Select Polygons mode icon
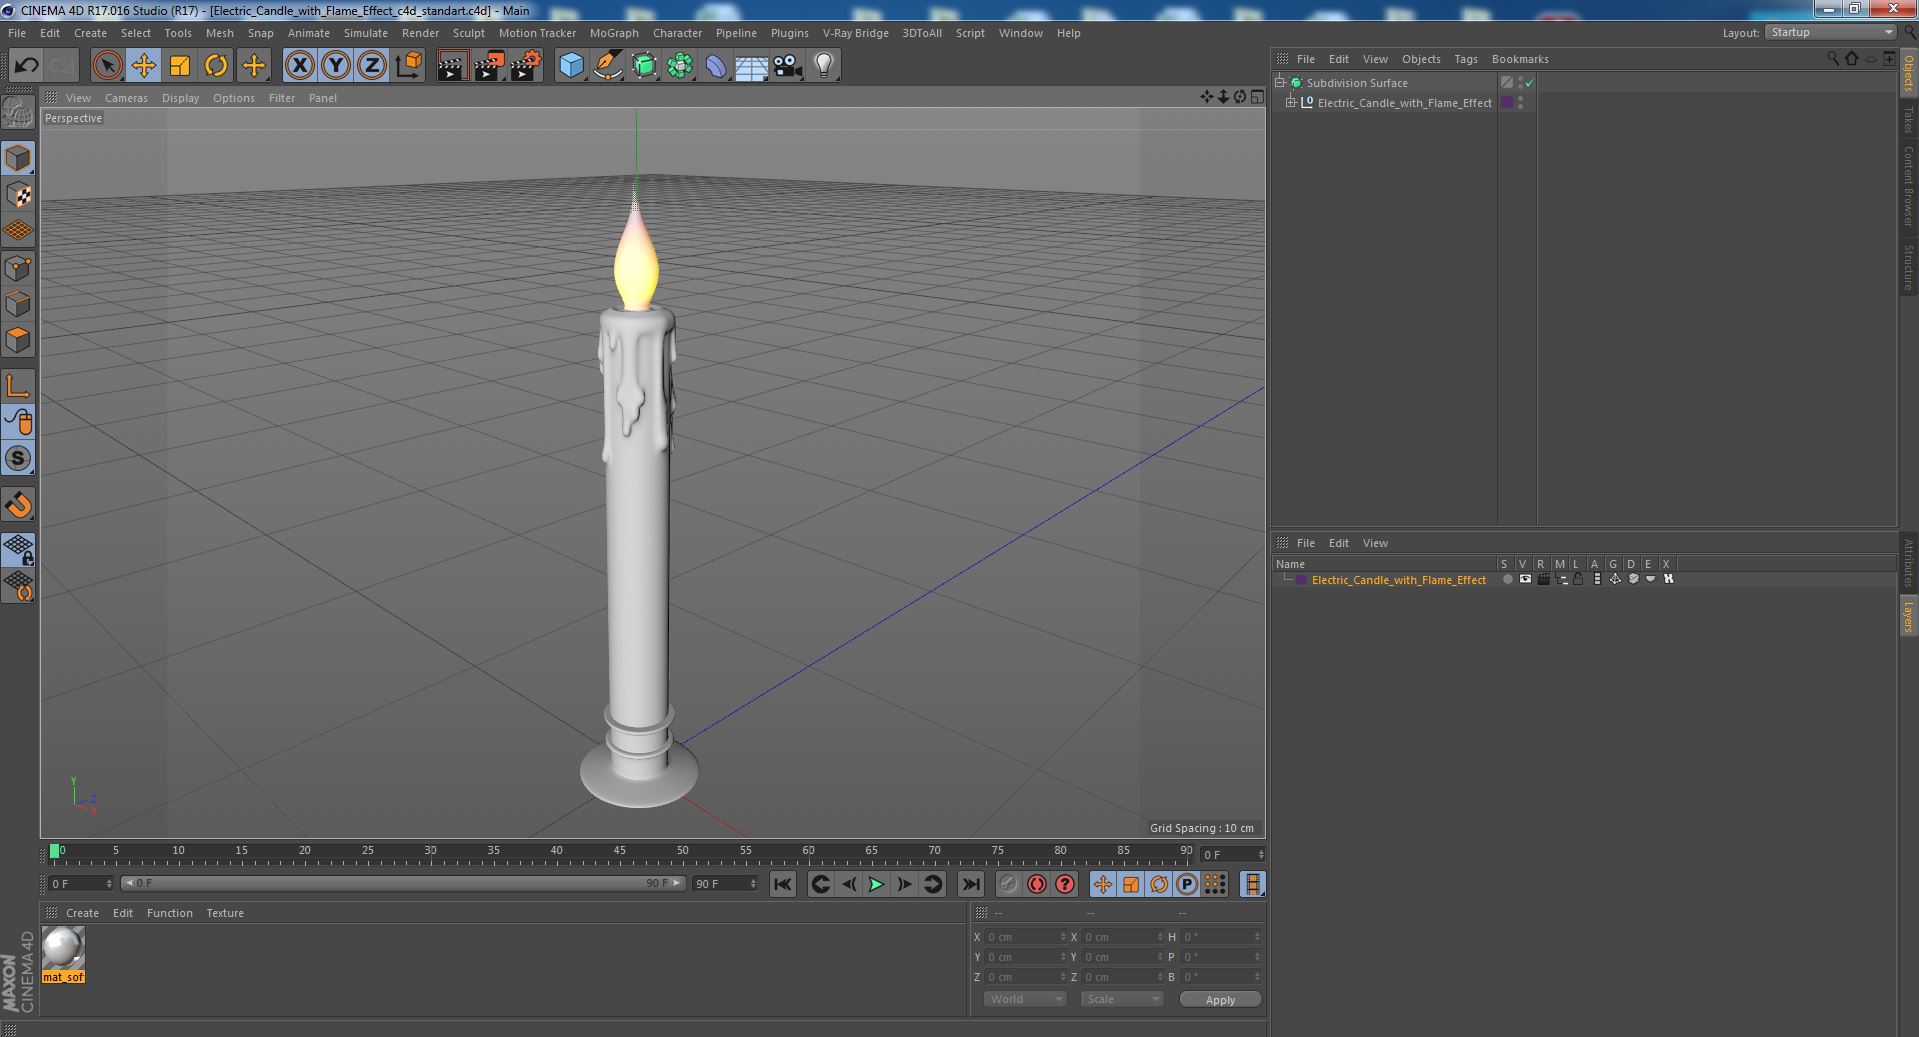Viewport: 1919px width, 1037px height. point(18,340)
